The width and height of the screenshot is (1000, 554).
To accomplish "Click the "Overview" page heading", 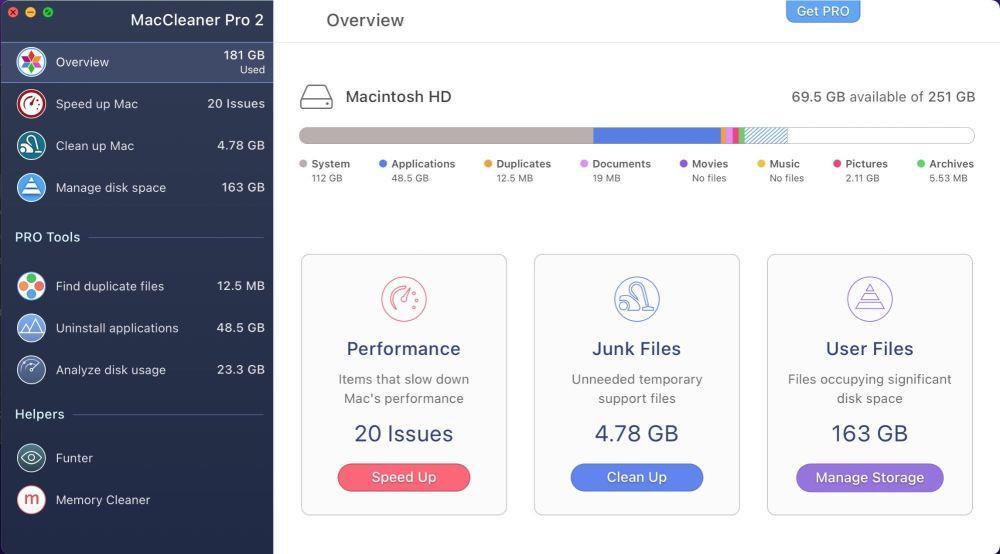I will tap(365, 20).
